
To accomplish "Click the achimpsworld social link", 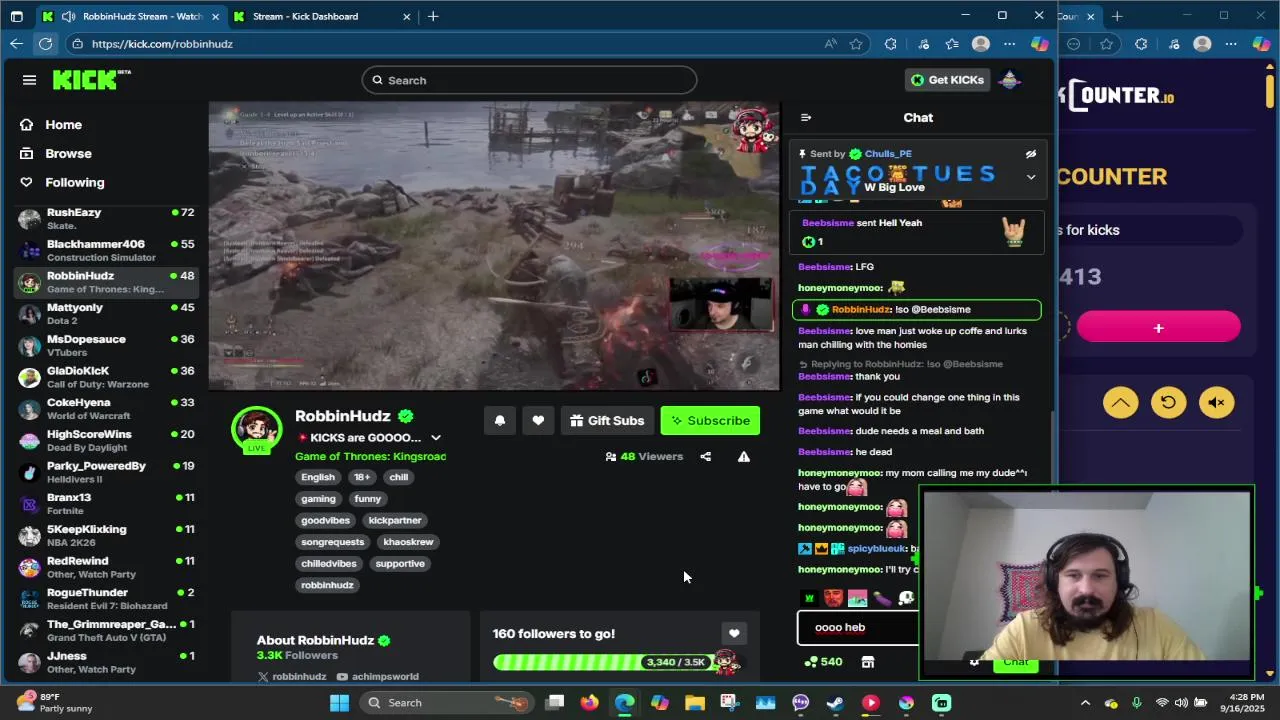I will (377, 677).
